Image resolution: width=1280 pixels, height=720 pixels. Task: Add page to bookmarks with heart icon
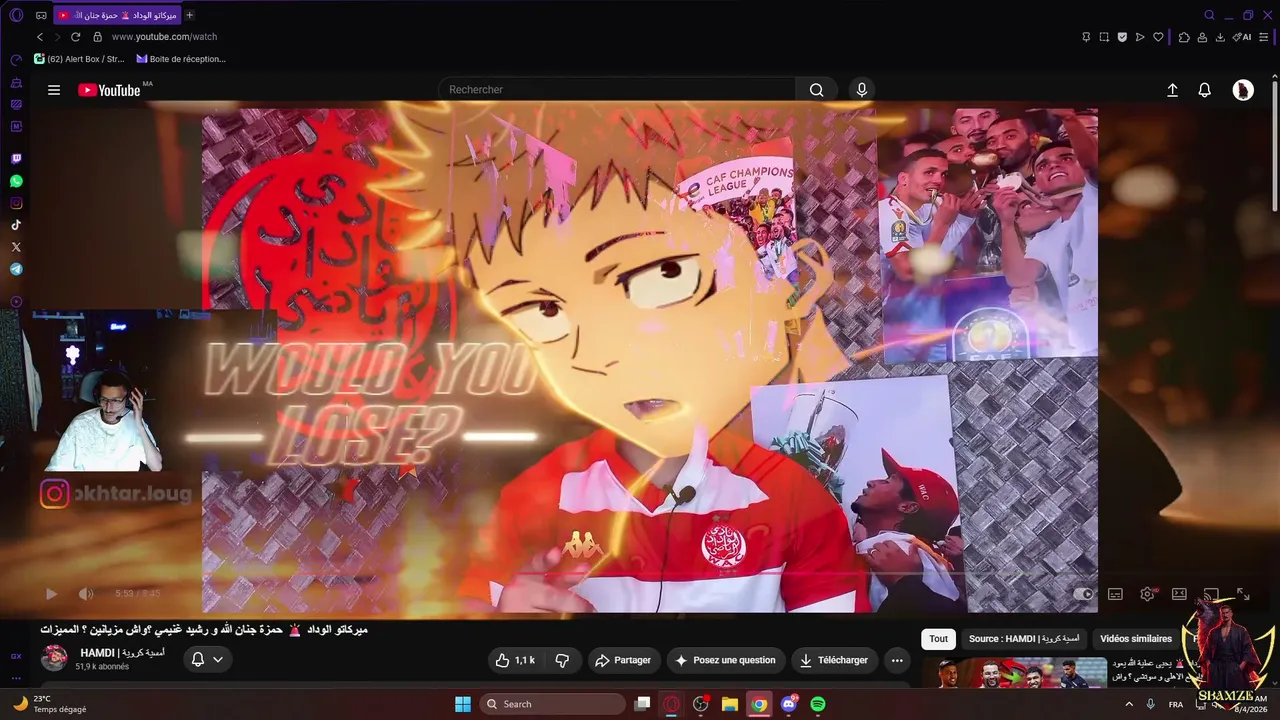[x=1158, y=37]
